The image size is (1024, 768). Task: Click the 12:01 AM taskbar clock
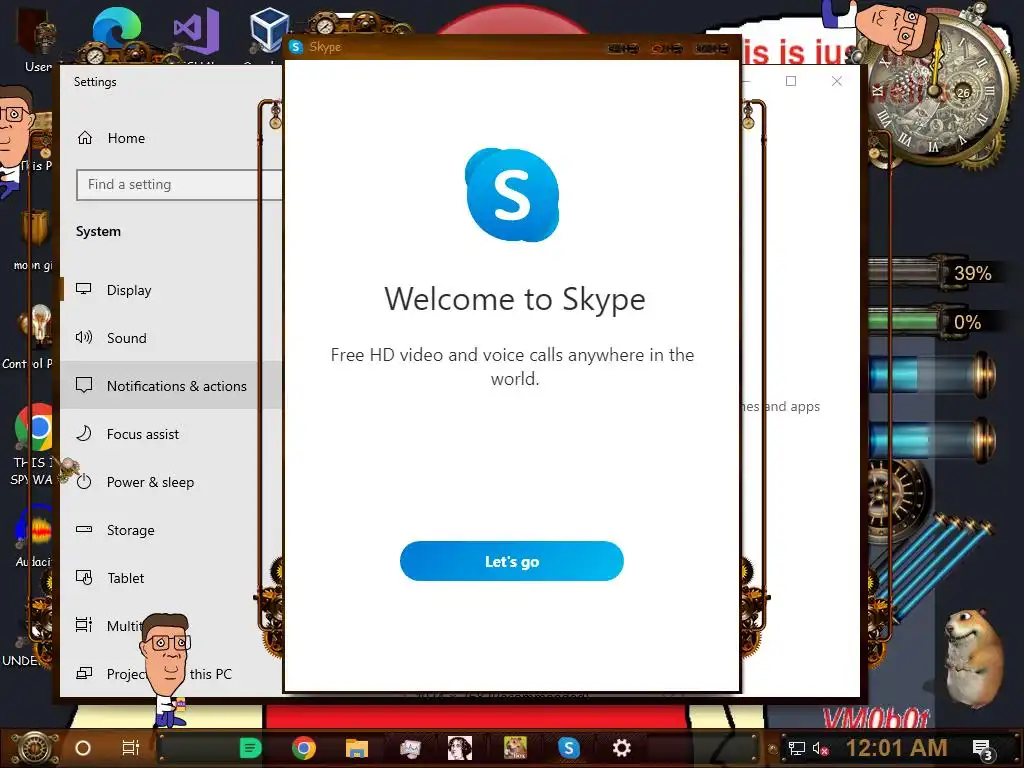(x=896, y=748)
